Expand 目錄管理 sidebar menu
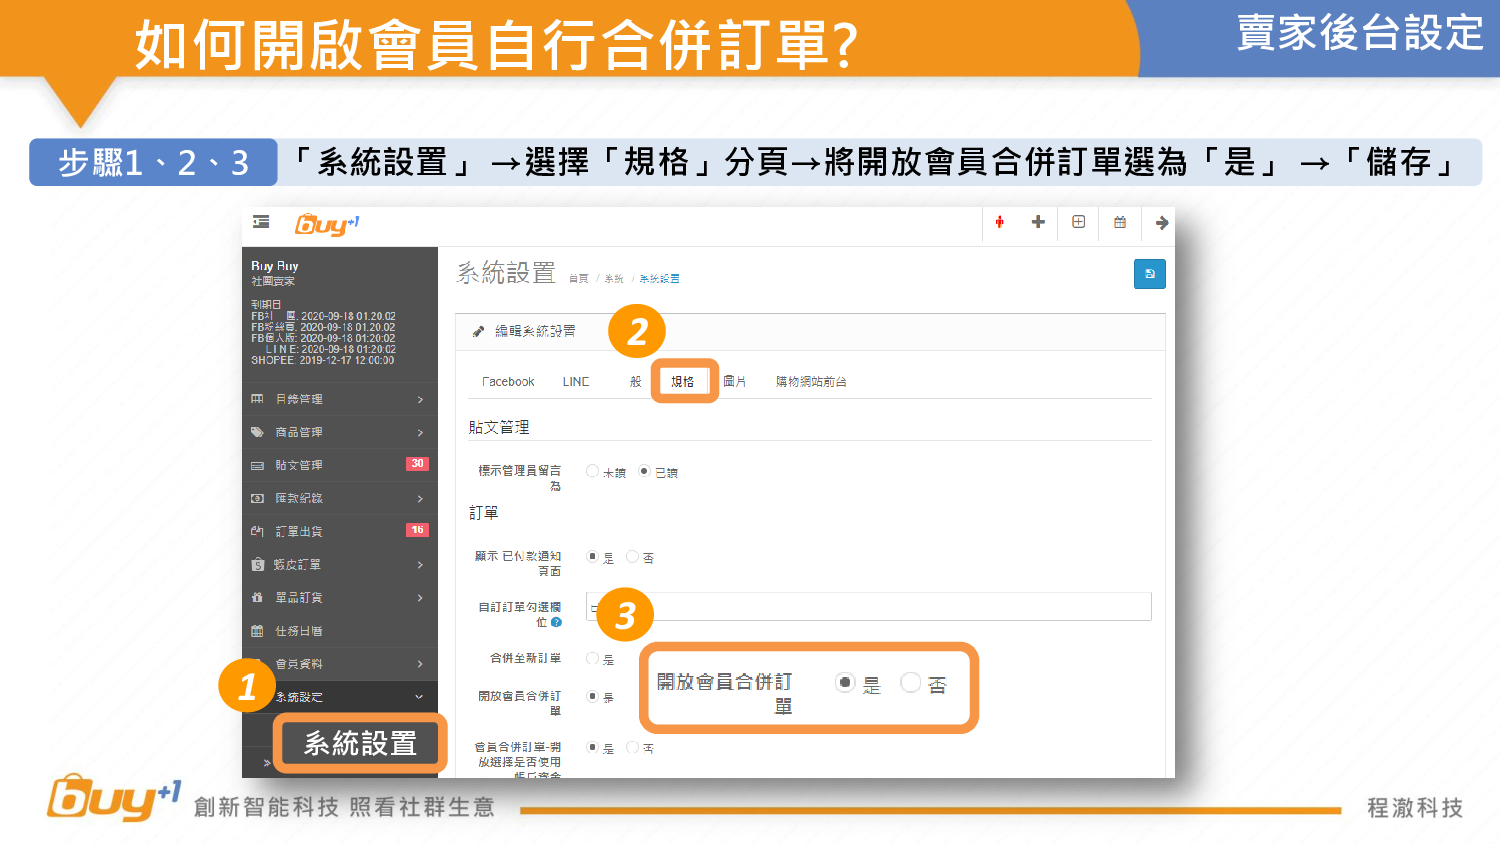The width and height of the screenshot is (1500, 844). [340, 399]
